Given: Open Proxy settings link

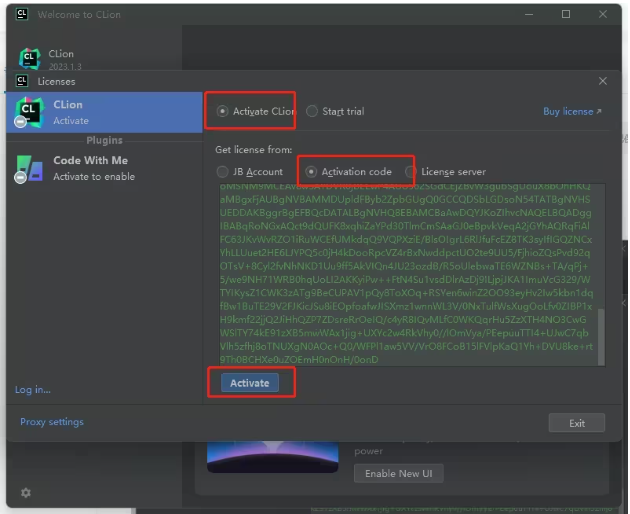Looking at the screenshot, I should point(52,422).
